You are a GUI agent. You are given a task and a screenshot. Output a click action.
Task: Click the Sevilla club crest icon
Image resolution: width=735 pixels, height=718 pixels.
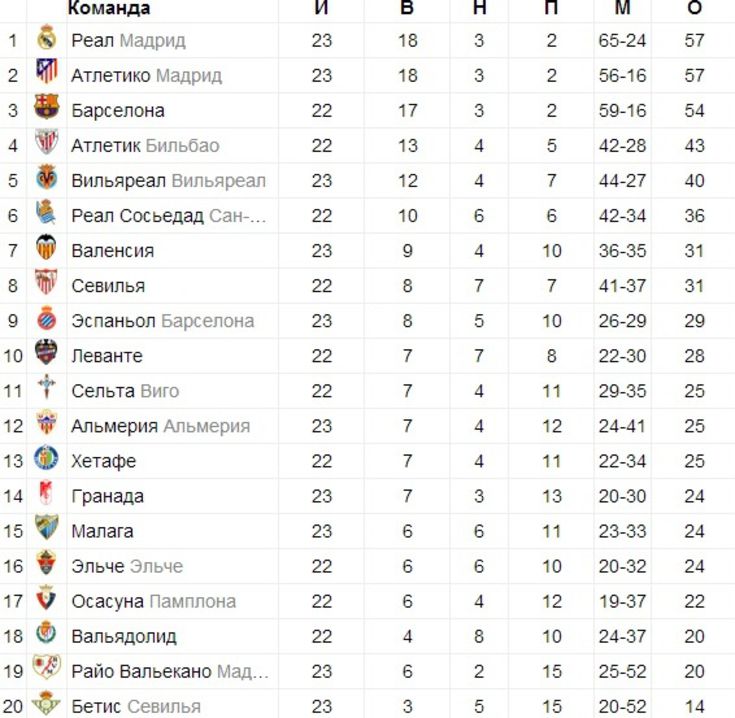point(46,282)
